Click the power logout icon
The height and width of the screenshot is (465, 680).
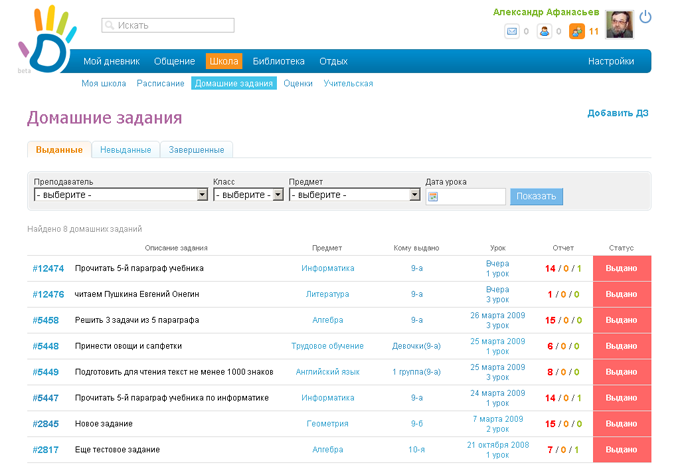tap(645, 17)
